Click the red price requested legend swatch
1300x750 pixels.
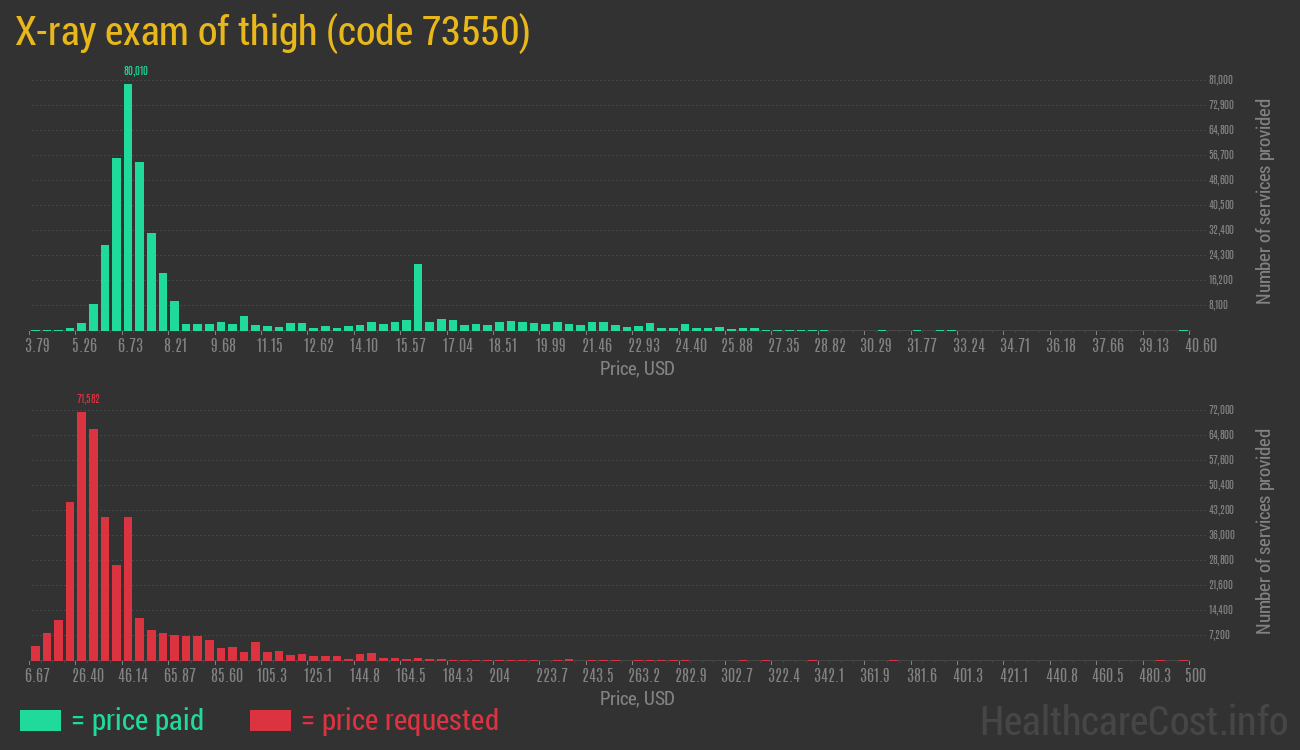click(x=270, y=720)
